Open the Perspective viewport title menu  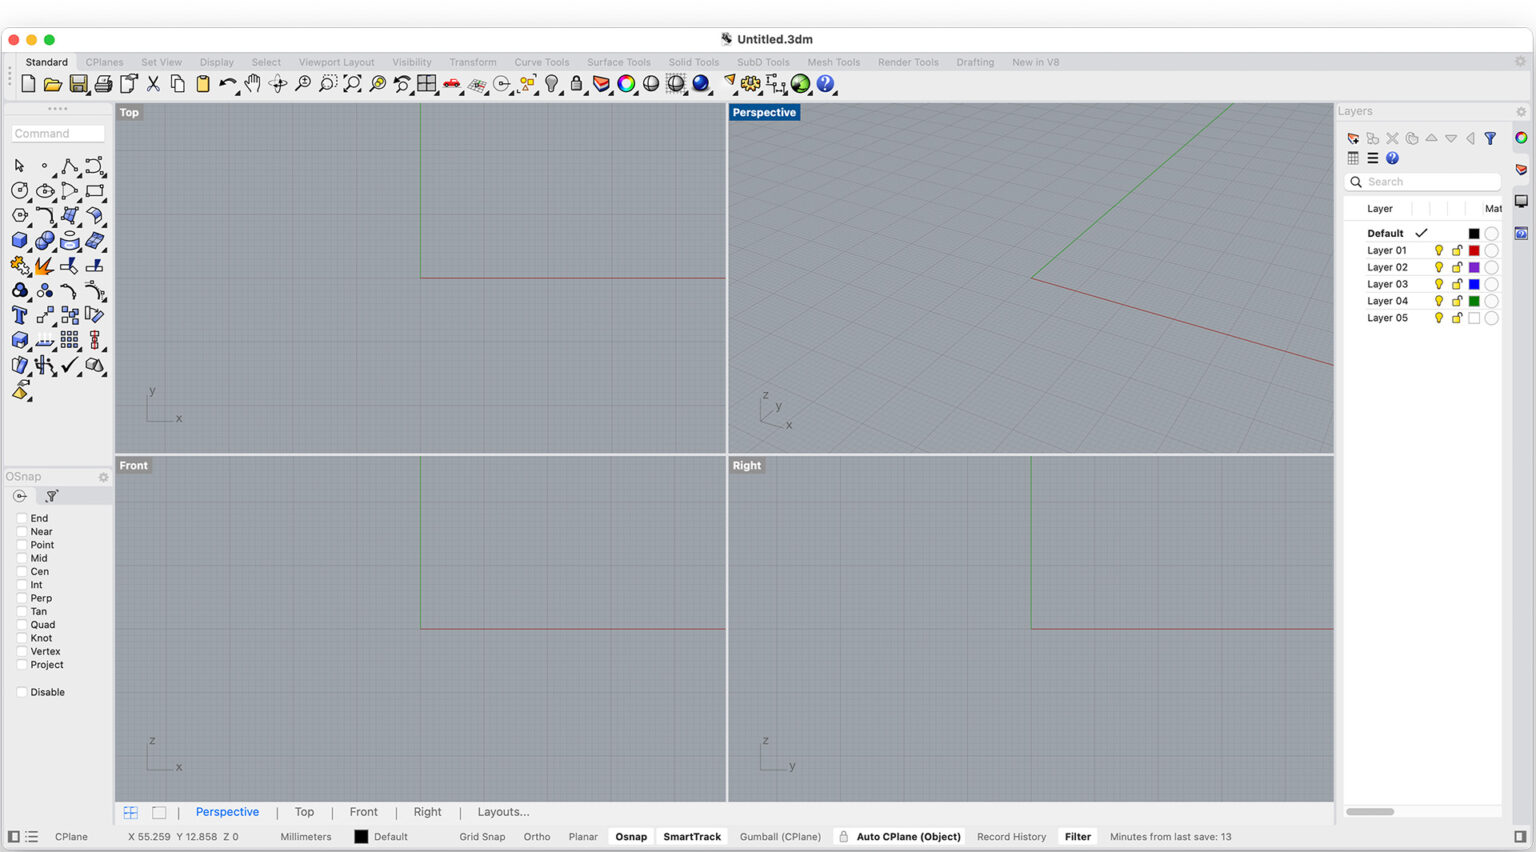[x=764, y=112]
